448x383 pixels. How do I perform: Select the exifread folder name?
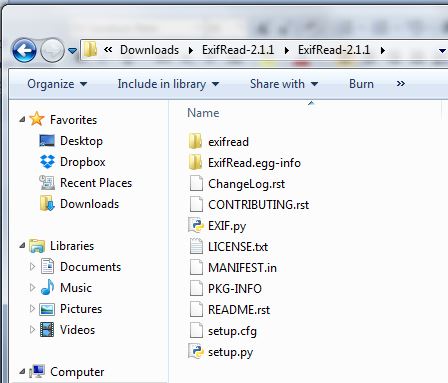(228, 142)
